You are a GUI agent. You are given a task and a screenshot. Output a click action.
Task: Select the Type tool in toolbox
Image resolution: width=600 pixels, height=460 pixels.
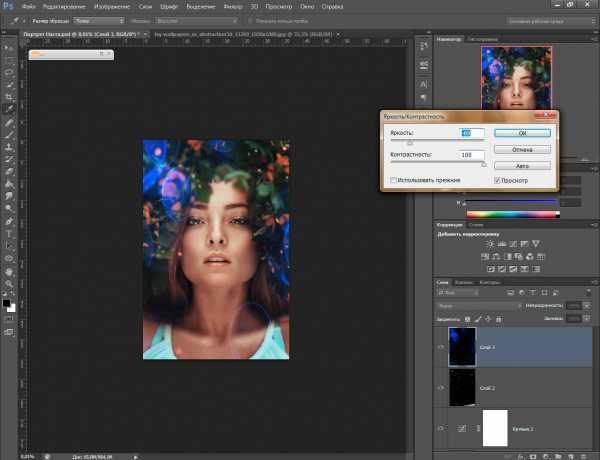[8, 233]
